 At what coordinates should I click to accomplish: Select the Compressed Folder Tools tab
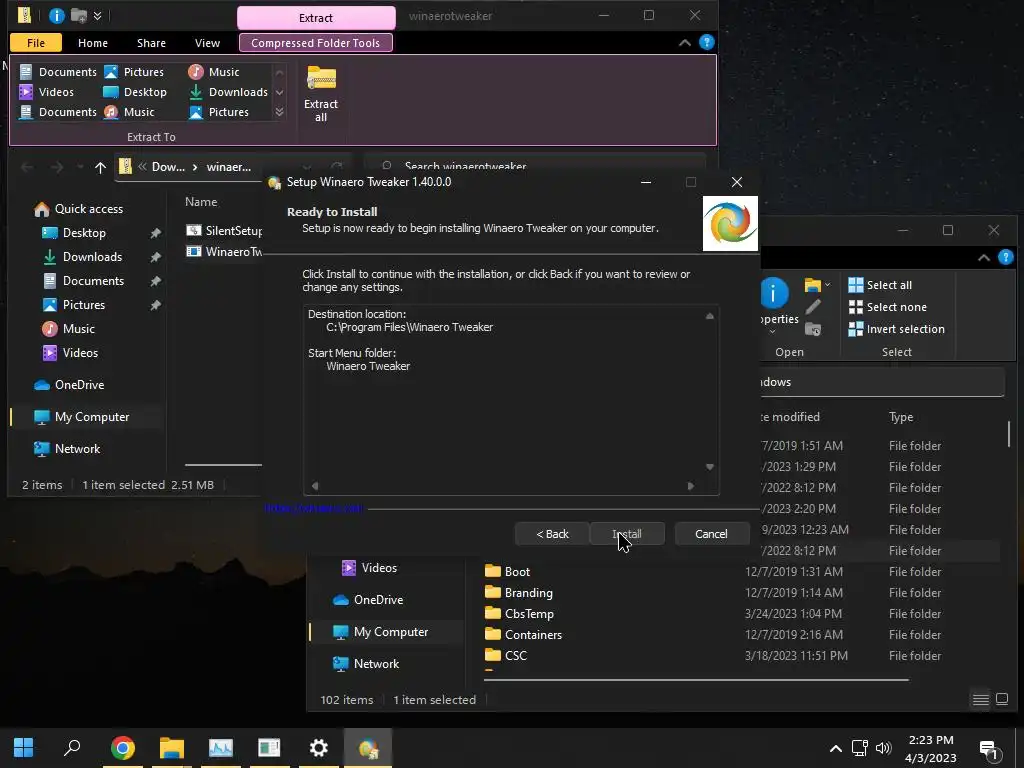click(x=315, y=42)
